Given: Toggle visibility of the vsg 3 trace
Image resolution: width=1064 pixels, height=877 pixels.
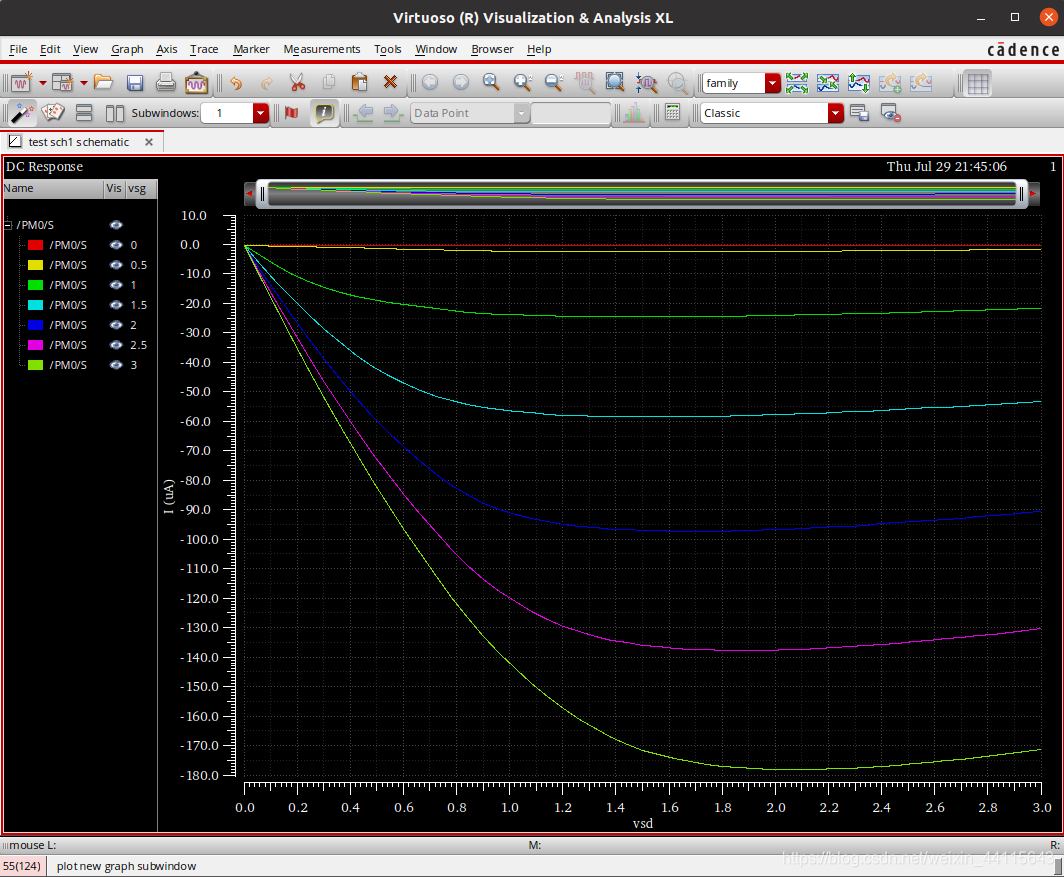Looking at the screenshot, I should (x=116, y=365).
